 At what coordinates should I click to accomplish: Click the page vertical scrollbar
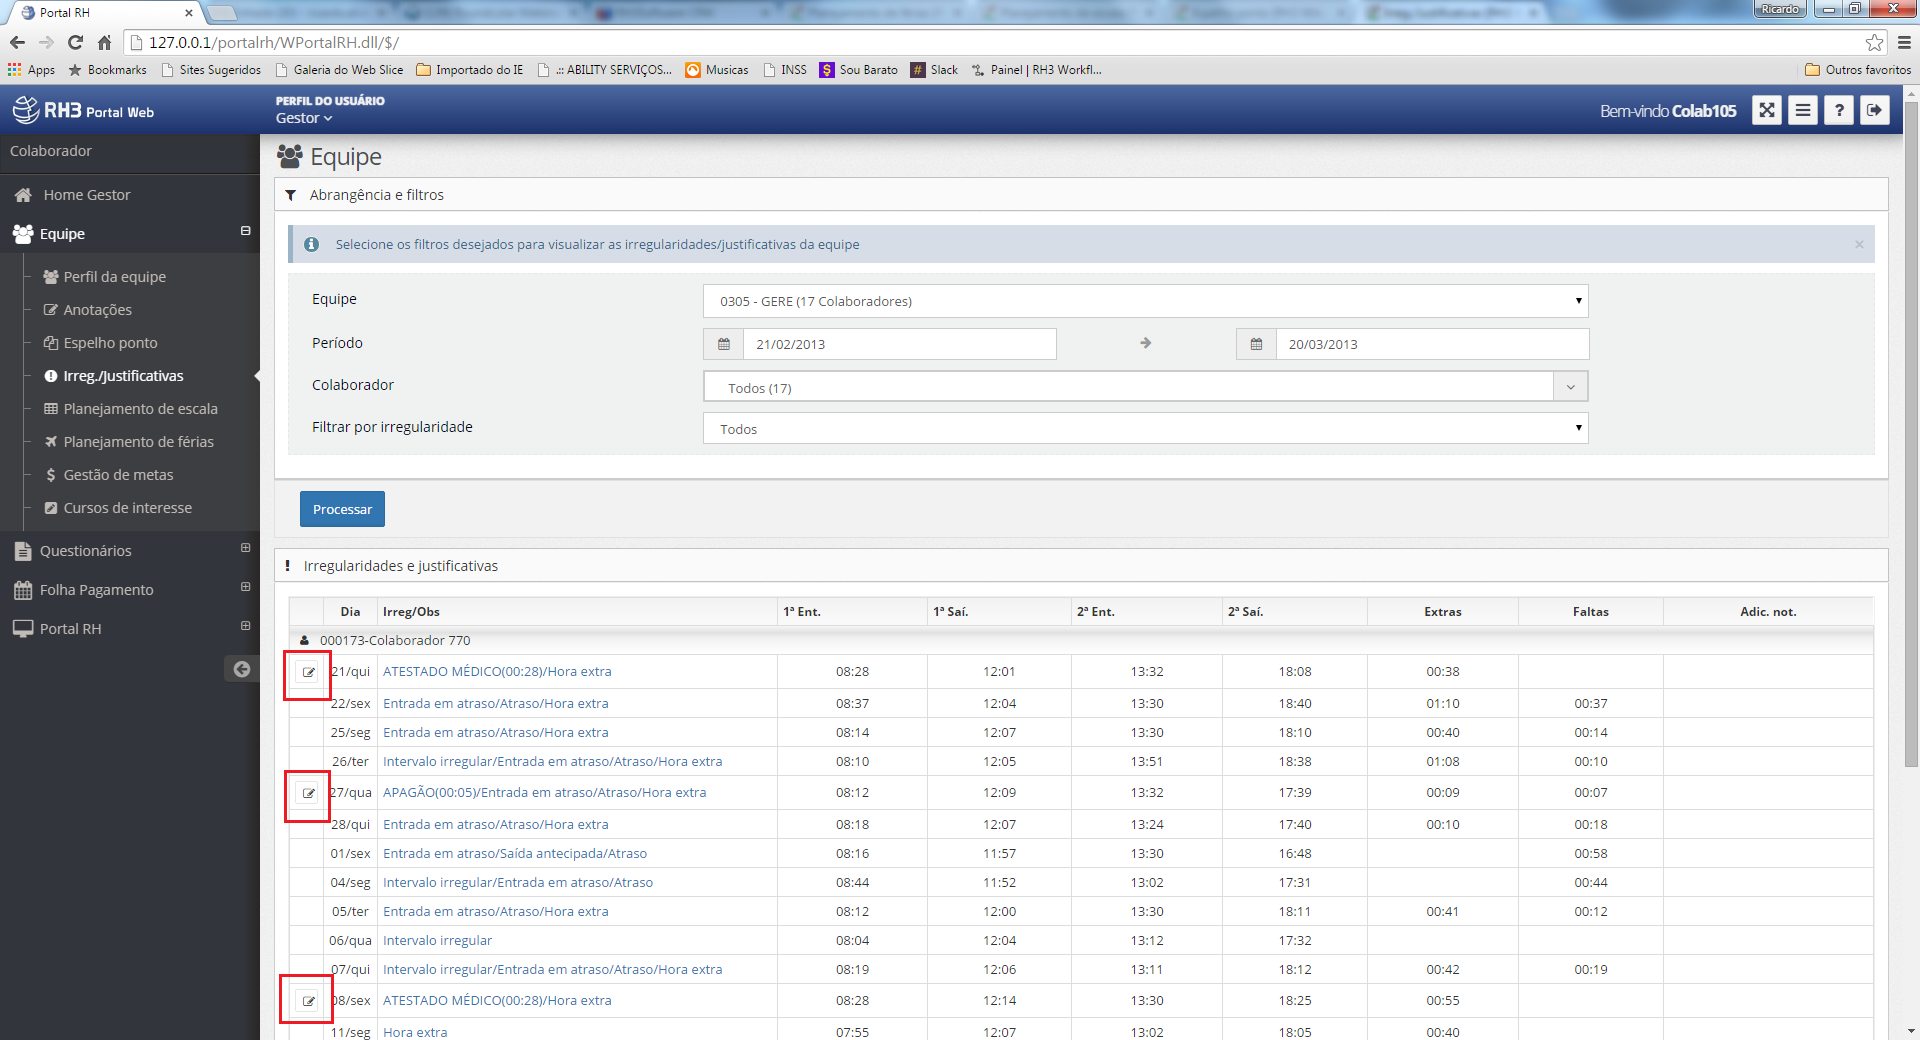click(x=1911, y=434)
